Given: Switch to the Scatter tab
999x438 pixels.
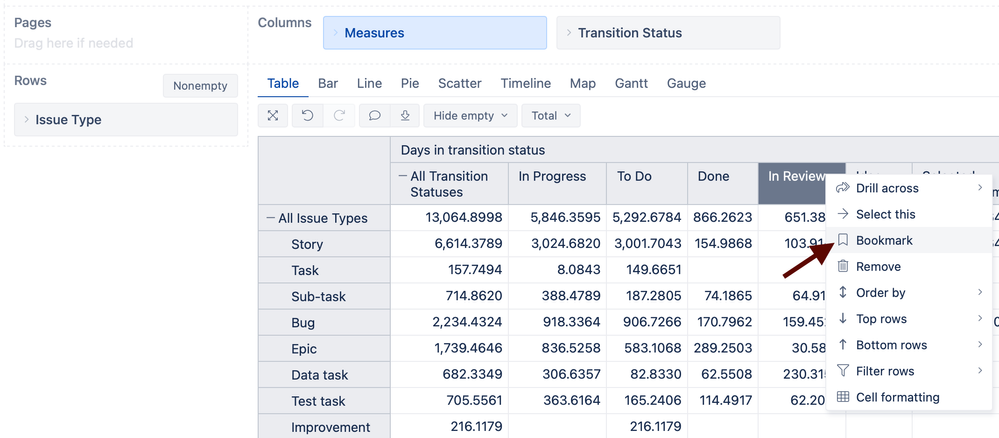Looking at the screenshot, I should (x=460, y=84).
